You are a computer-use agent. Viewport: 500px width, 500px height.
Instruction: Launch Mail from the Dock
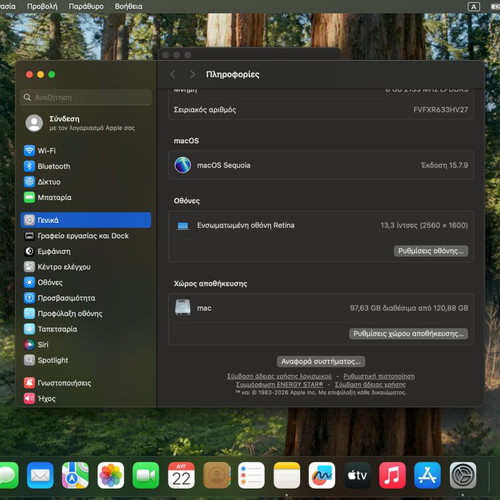coord(40,475)
